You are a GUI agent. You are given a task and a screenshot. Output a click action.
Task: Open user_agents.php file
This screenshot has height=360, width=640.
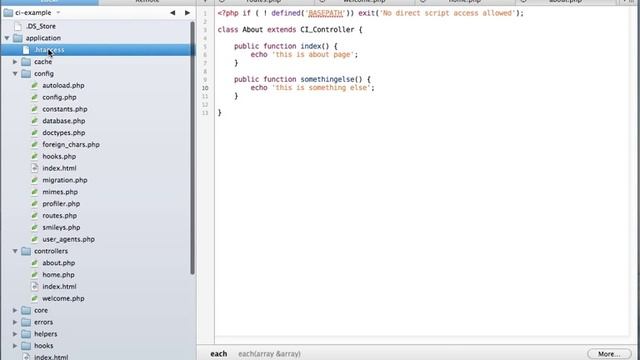tap(69, 239)
